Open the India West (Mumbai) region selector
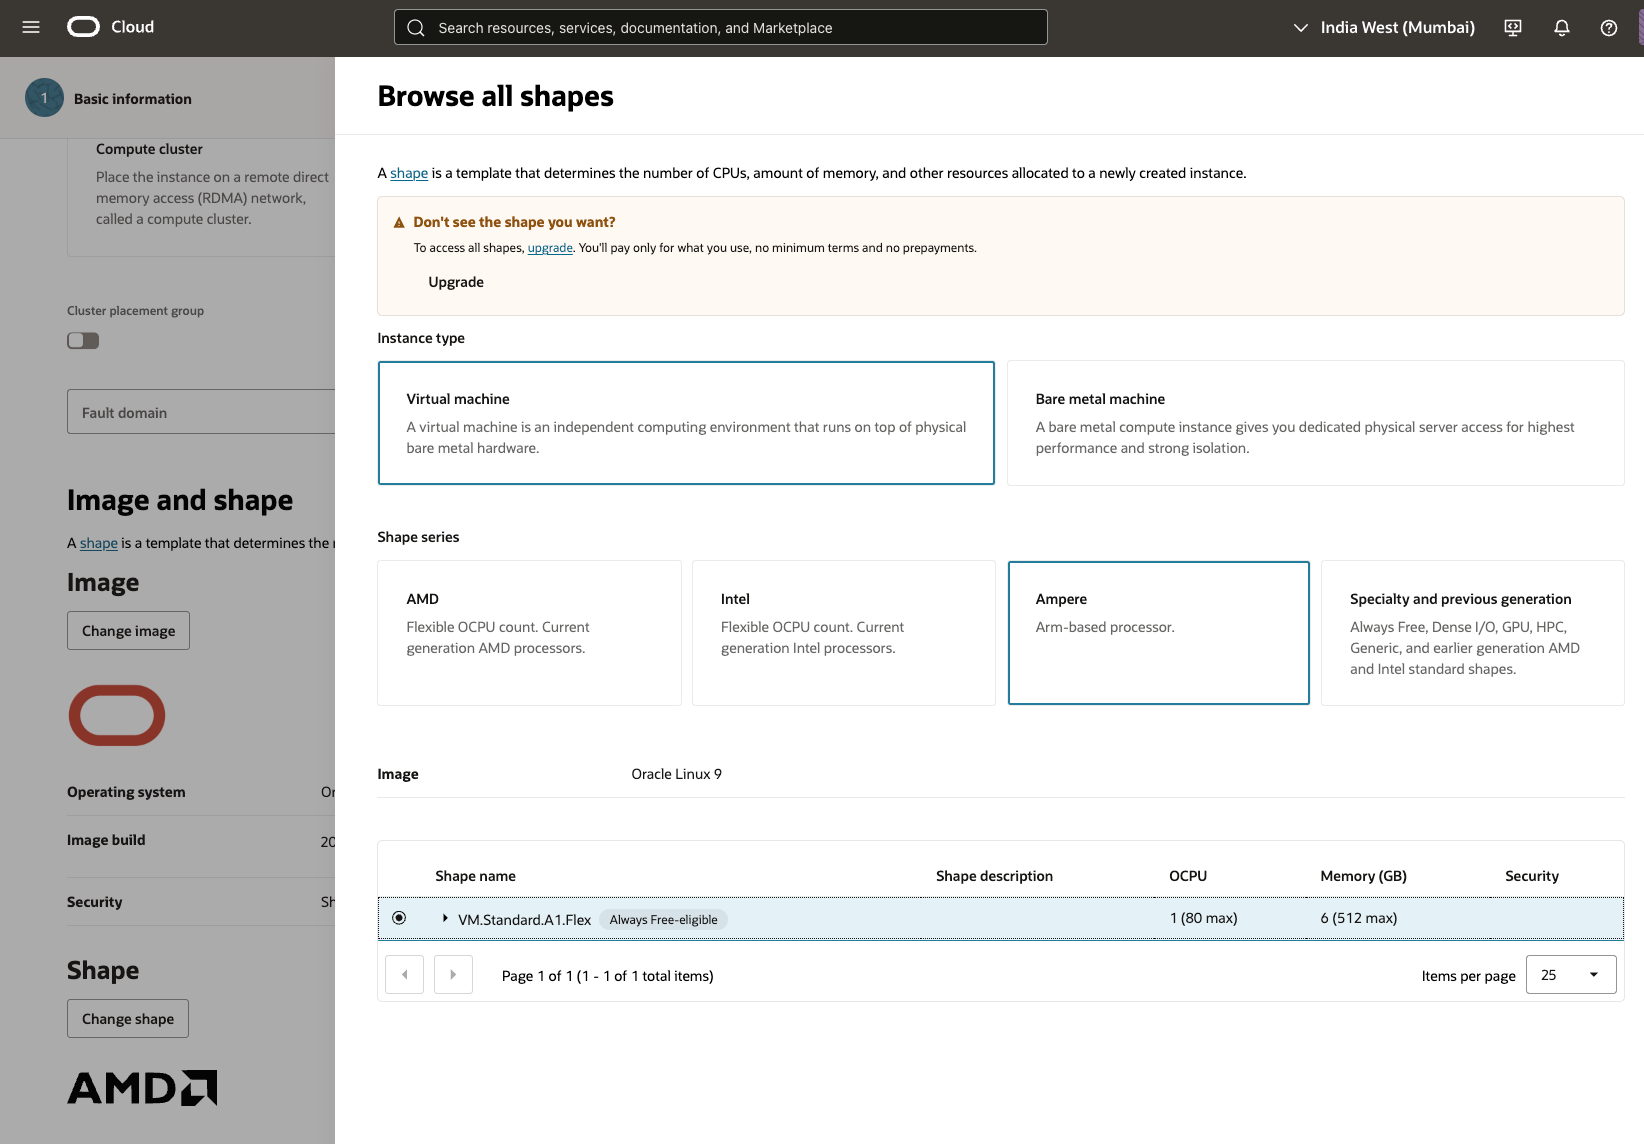Image resolution: width=1644 pixels, height=1144 pixels. tap(1384, 28)
